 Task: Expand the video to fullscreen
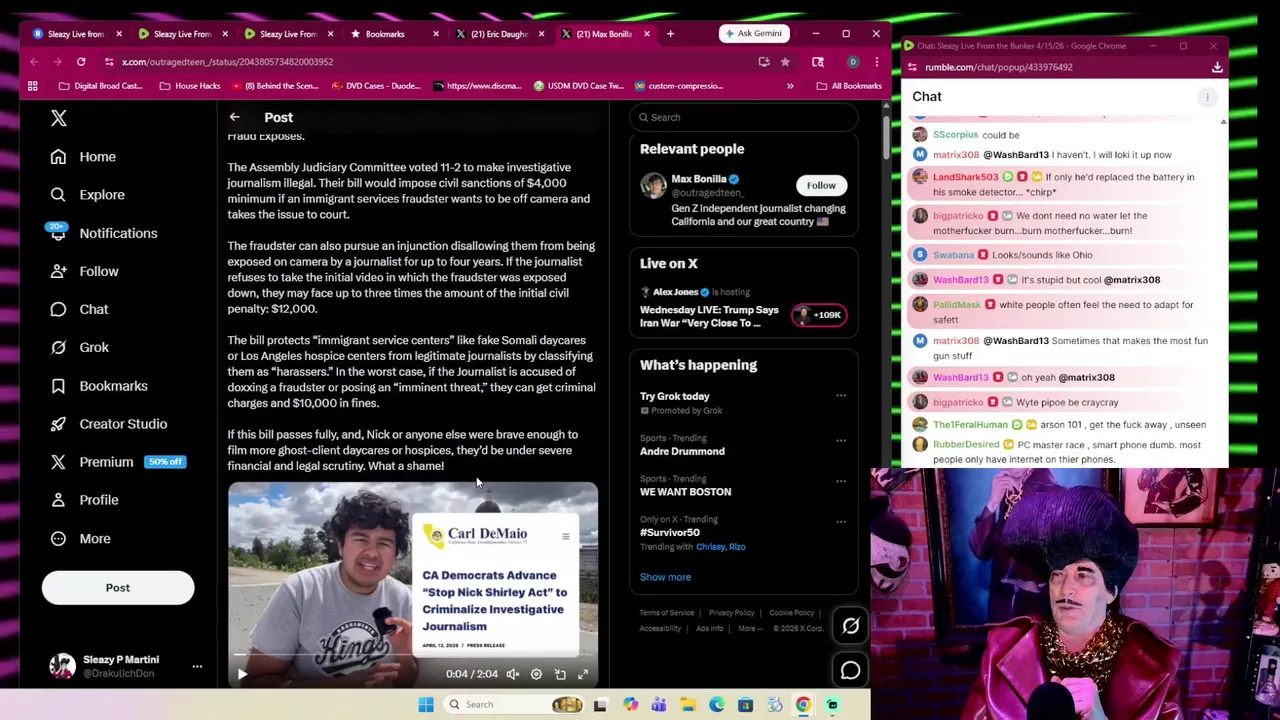(583, 674)
